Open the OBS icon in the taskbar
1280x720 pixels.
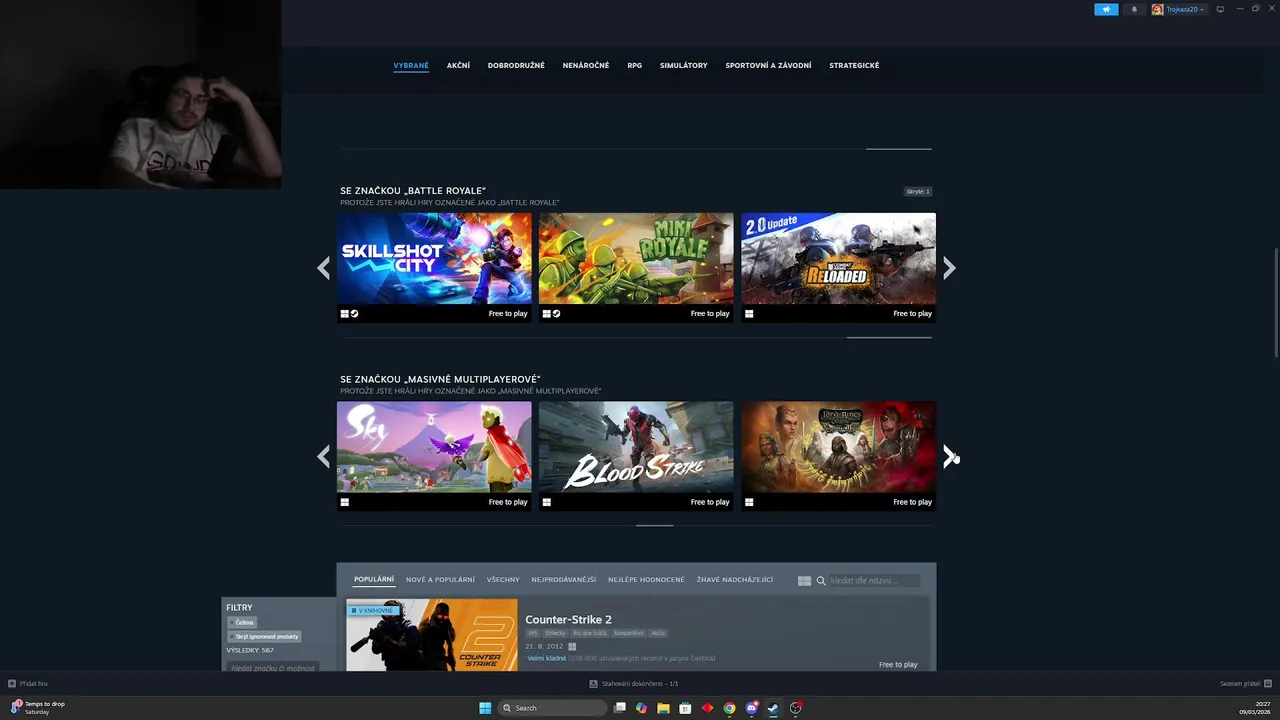[796, 708]
